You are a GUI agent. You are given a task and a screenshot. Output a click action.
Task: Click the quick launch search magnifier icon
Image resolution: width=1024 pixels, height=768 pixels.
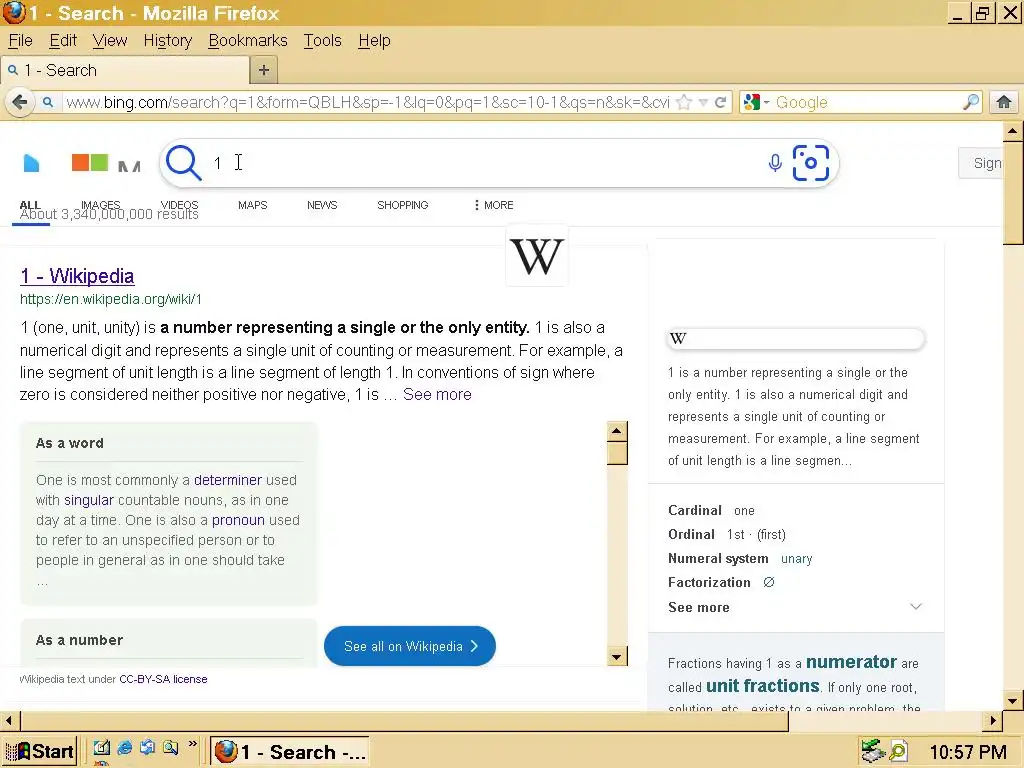[x=170, y=748]
